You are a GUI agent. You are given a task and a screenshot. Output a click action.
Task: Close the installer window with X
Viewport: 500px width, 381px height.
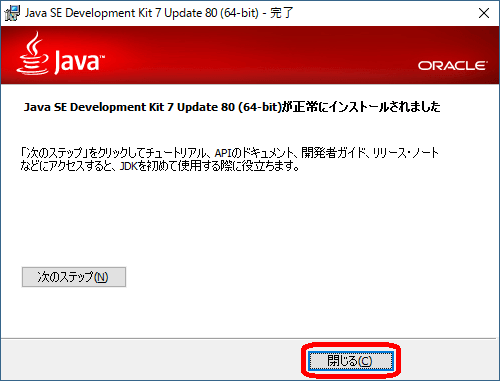[x=484, y=13]
